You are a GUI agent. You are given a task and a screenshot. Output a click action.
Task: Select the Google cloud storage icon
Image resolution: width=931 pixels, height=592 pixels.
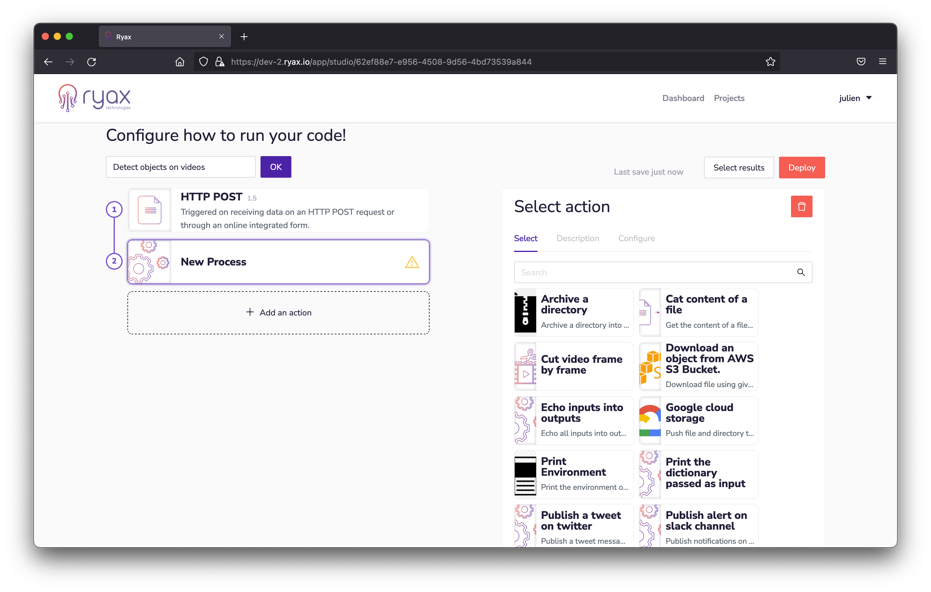pyautogui.click(x=650, y=420)
